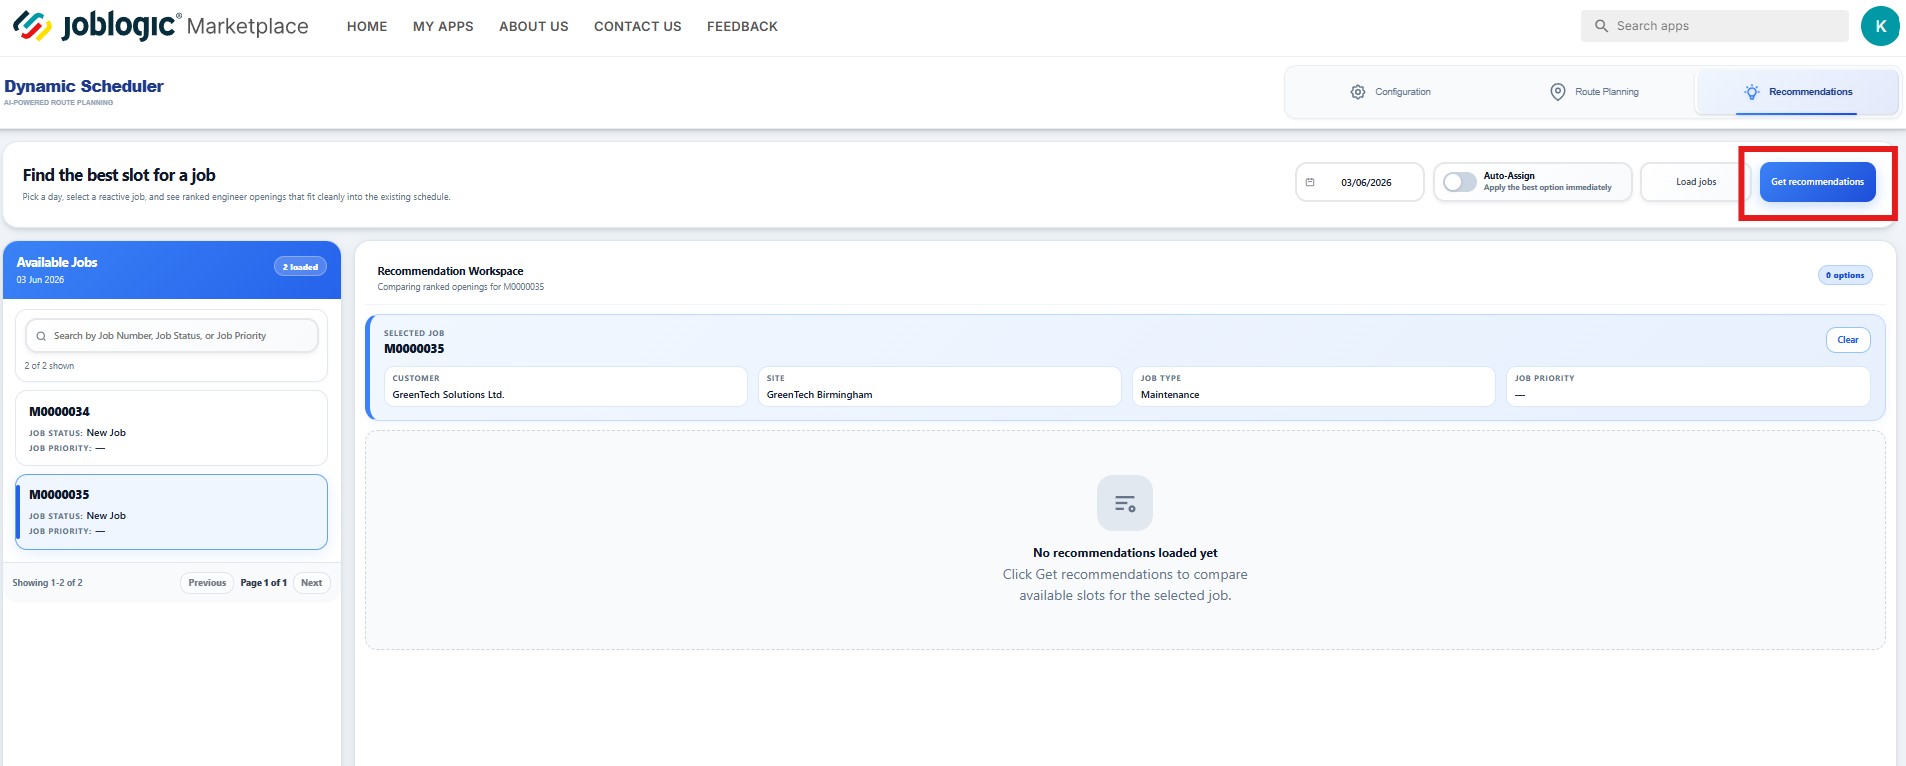Click the empty-state list icon in workspace
The width and height of the screenshot is (1906, 766).
tap(1125, 503)
